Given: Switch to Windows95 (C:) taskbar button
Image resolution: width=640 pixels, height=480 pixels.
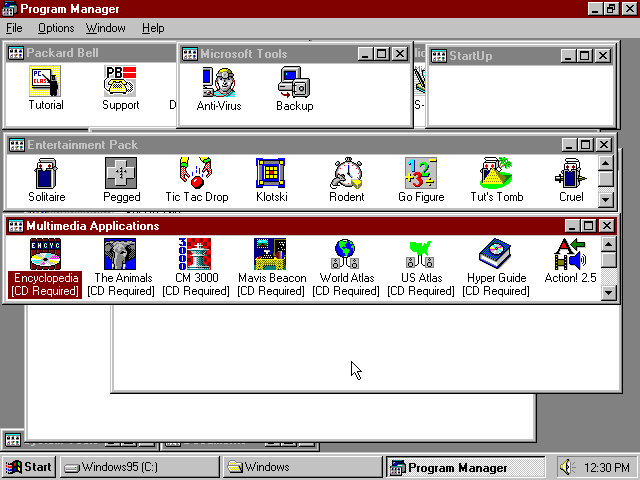Looking at the screenshot, I should point(140,467).
